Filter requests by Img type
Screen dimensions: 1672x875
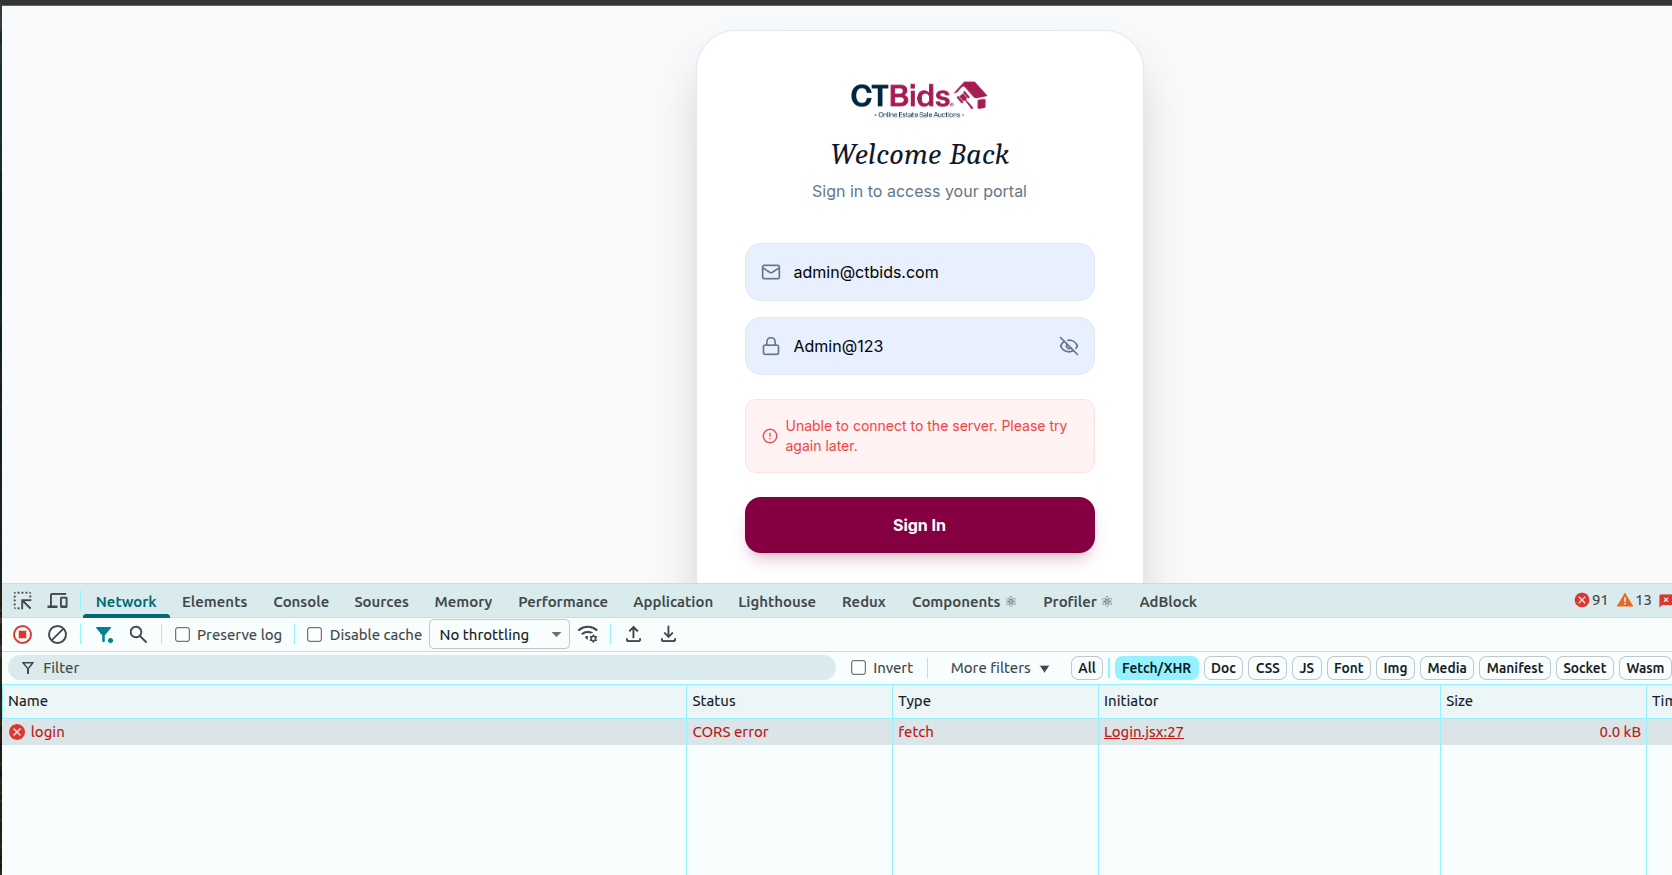click(1395, 668)
